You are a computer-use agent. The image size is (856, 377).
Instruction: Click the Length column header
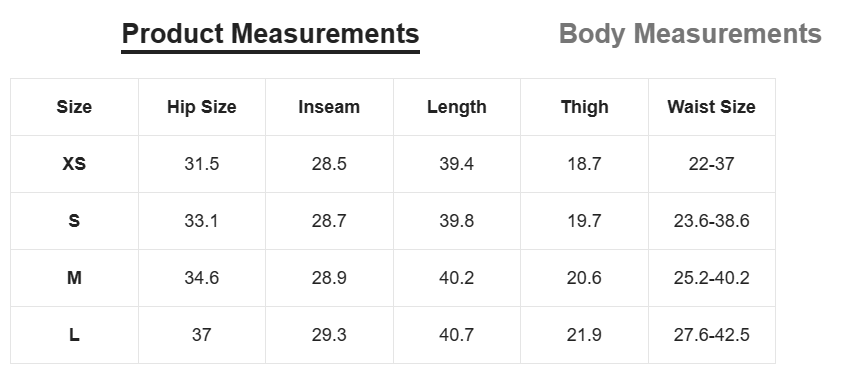[x=456, y=107]
